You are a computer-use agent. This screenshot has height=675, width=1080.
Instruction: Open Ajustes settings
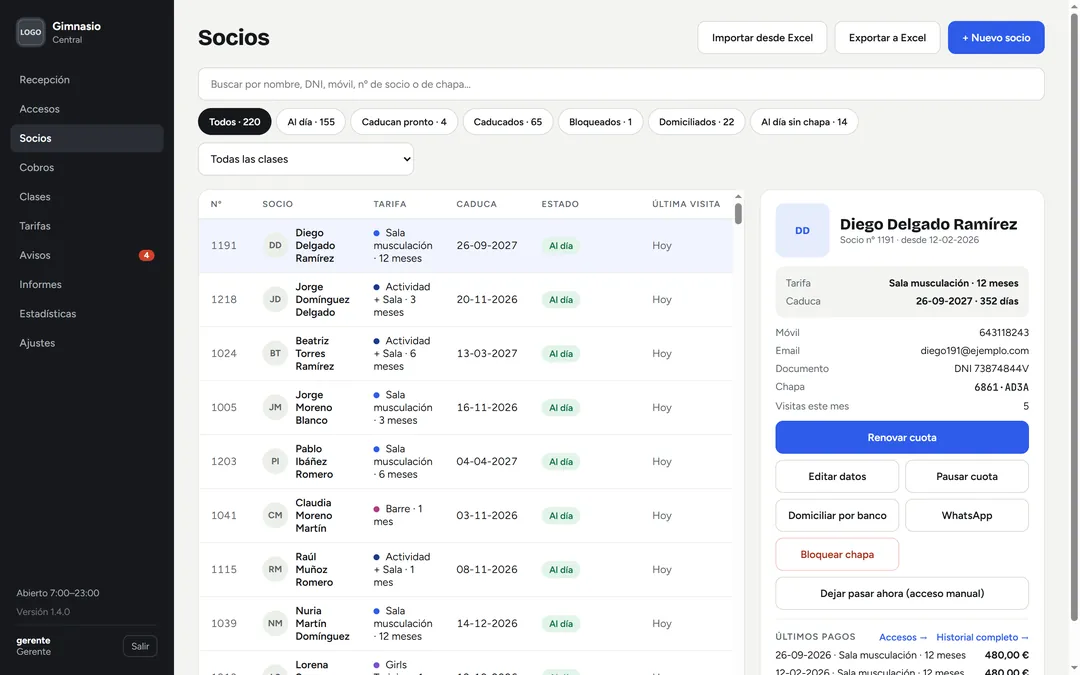point(87,343)
